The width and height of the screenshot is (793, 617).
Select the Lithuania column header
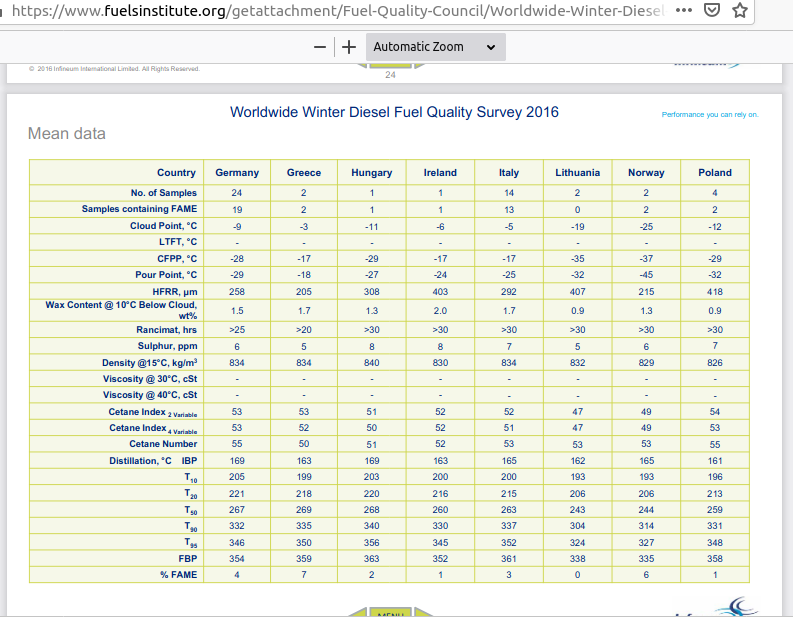(x=578, y=172)
